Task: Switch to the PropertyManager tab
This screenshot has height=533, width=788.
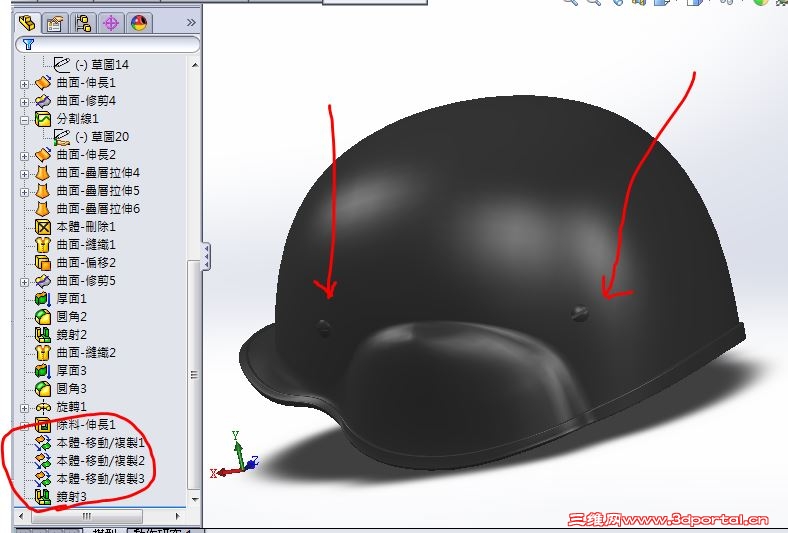Action: point(55,23)
